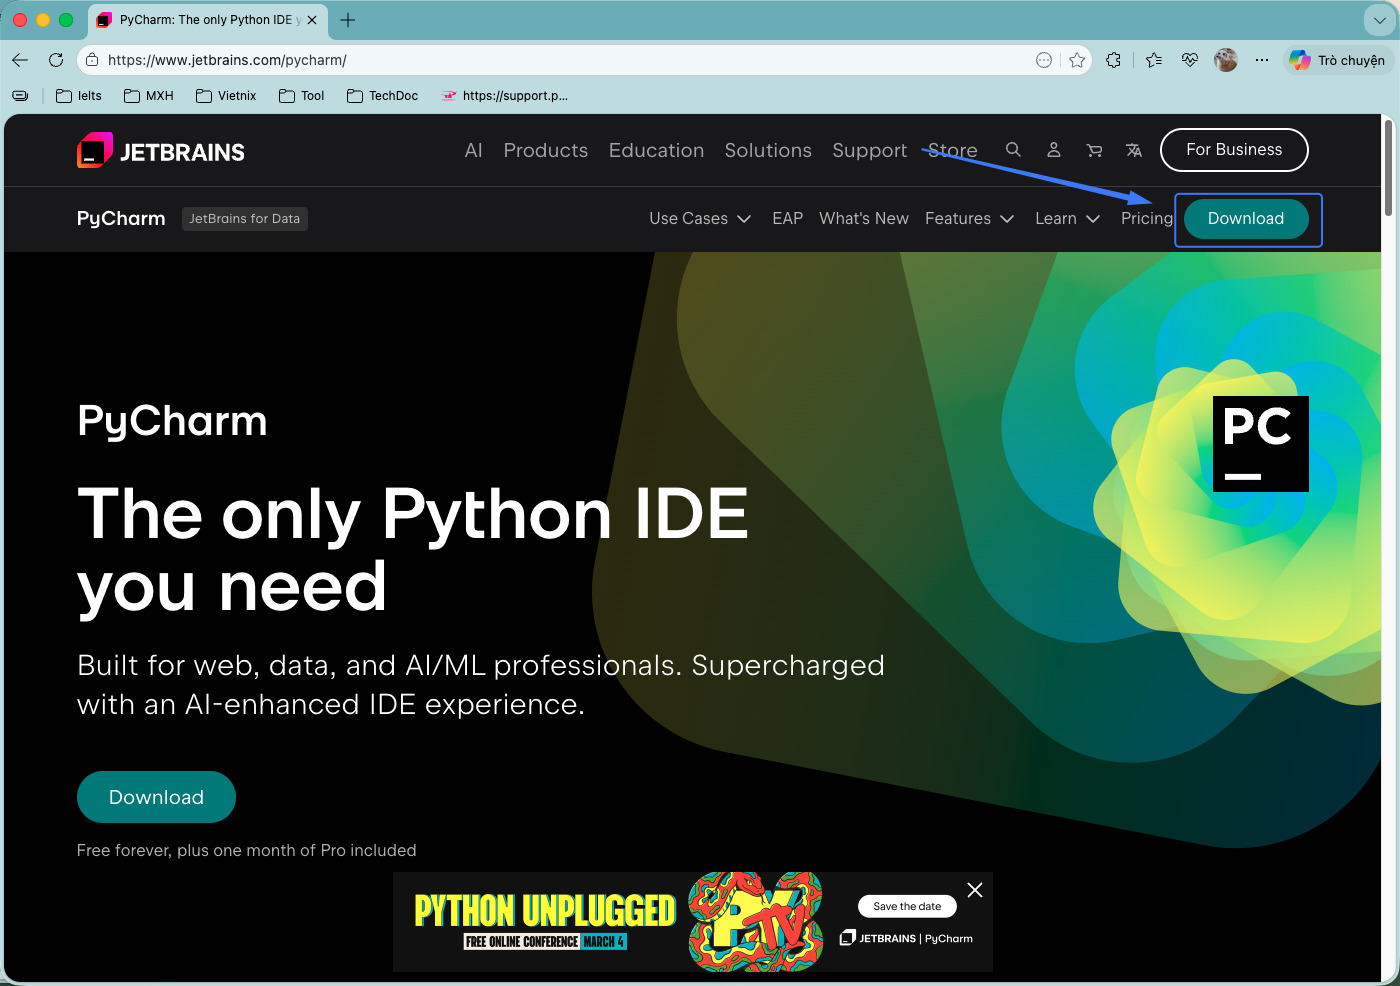Image resolution: width=1400 pixels, height=986 pixels.
Task: Open the favorites list icon
Action: coord(1154,60)
